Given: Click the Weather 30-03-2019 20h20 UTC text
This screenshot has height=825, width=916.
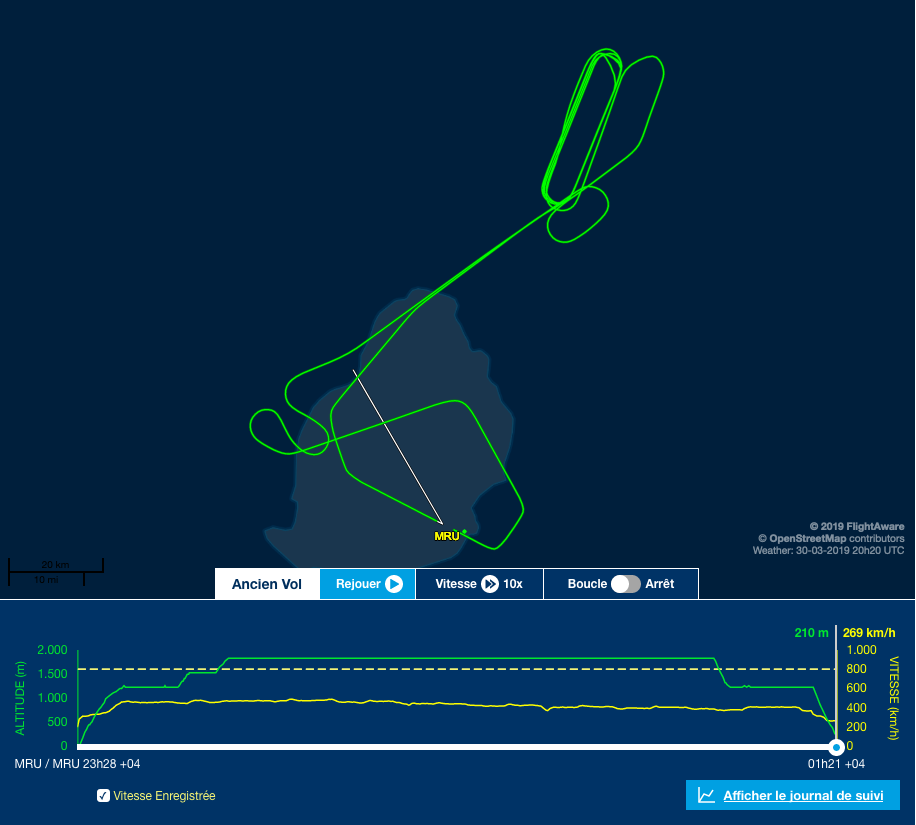Looking at the screenshot, I should click(828, 550).
